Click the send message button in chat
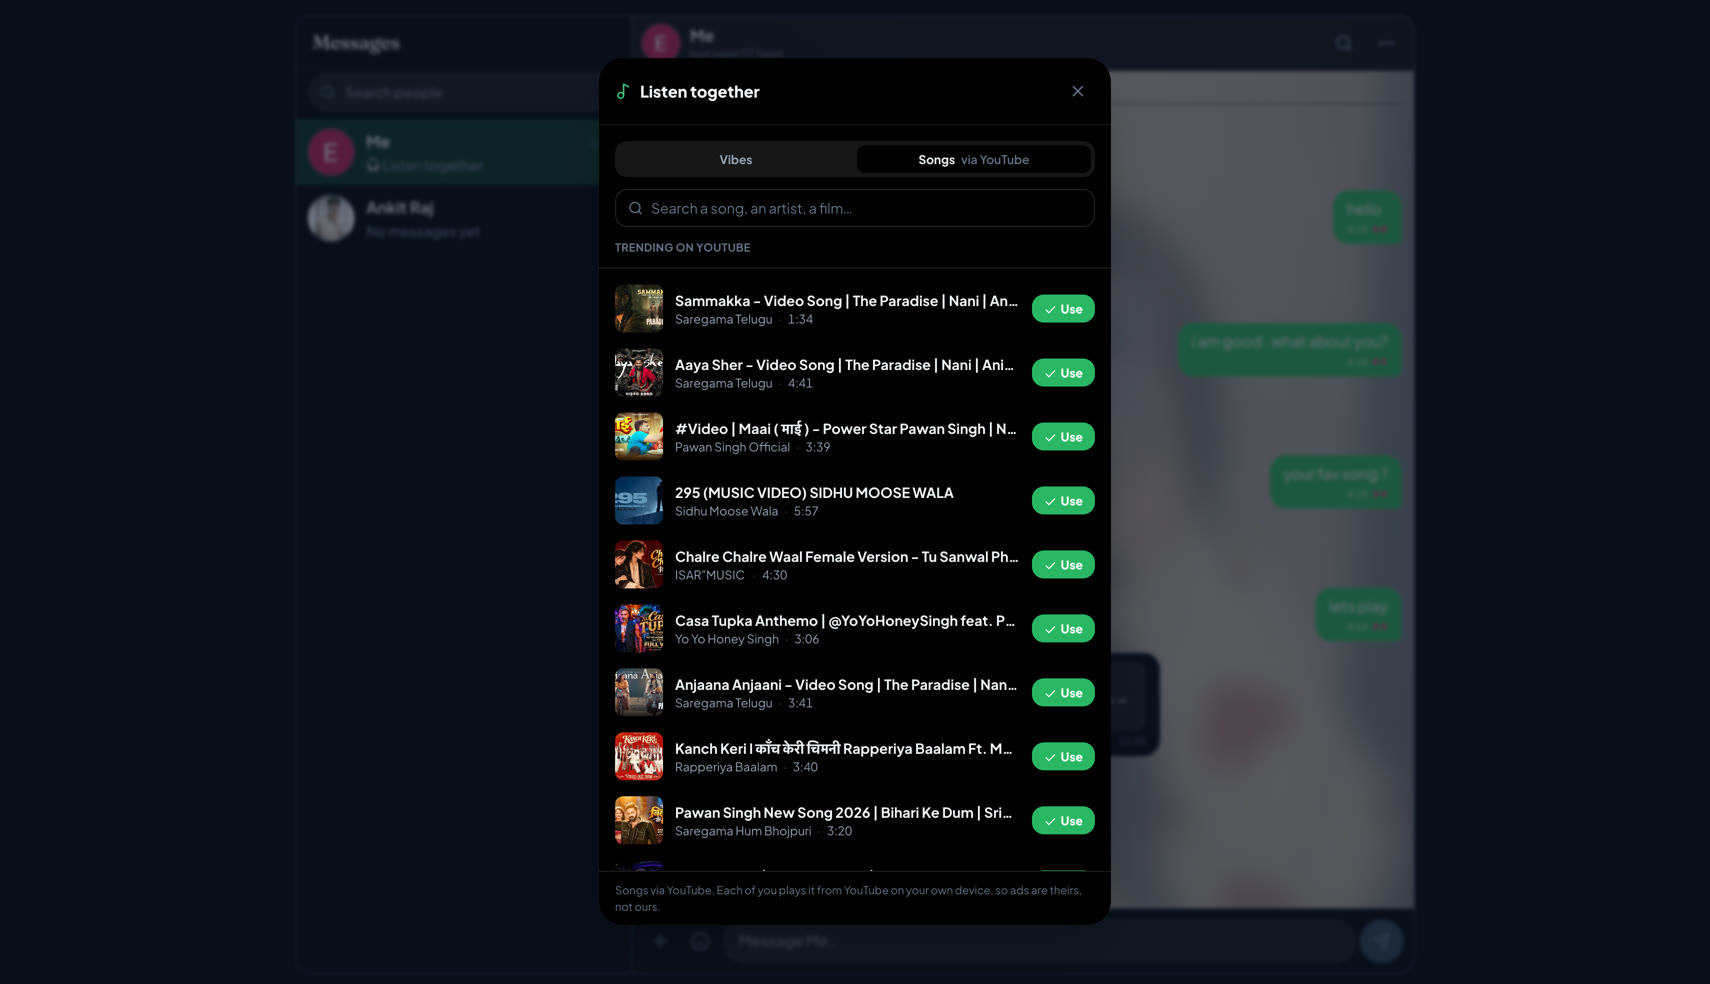Viewport: 1710px width, 984px height. tap(1382, 941)
